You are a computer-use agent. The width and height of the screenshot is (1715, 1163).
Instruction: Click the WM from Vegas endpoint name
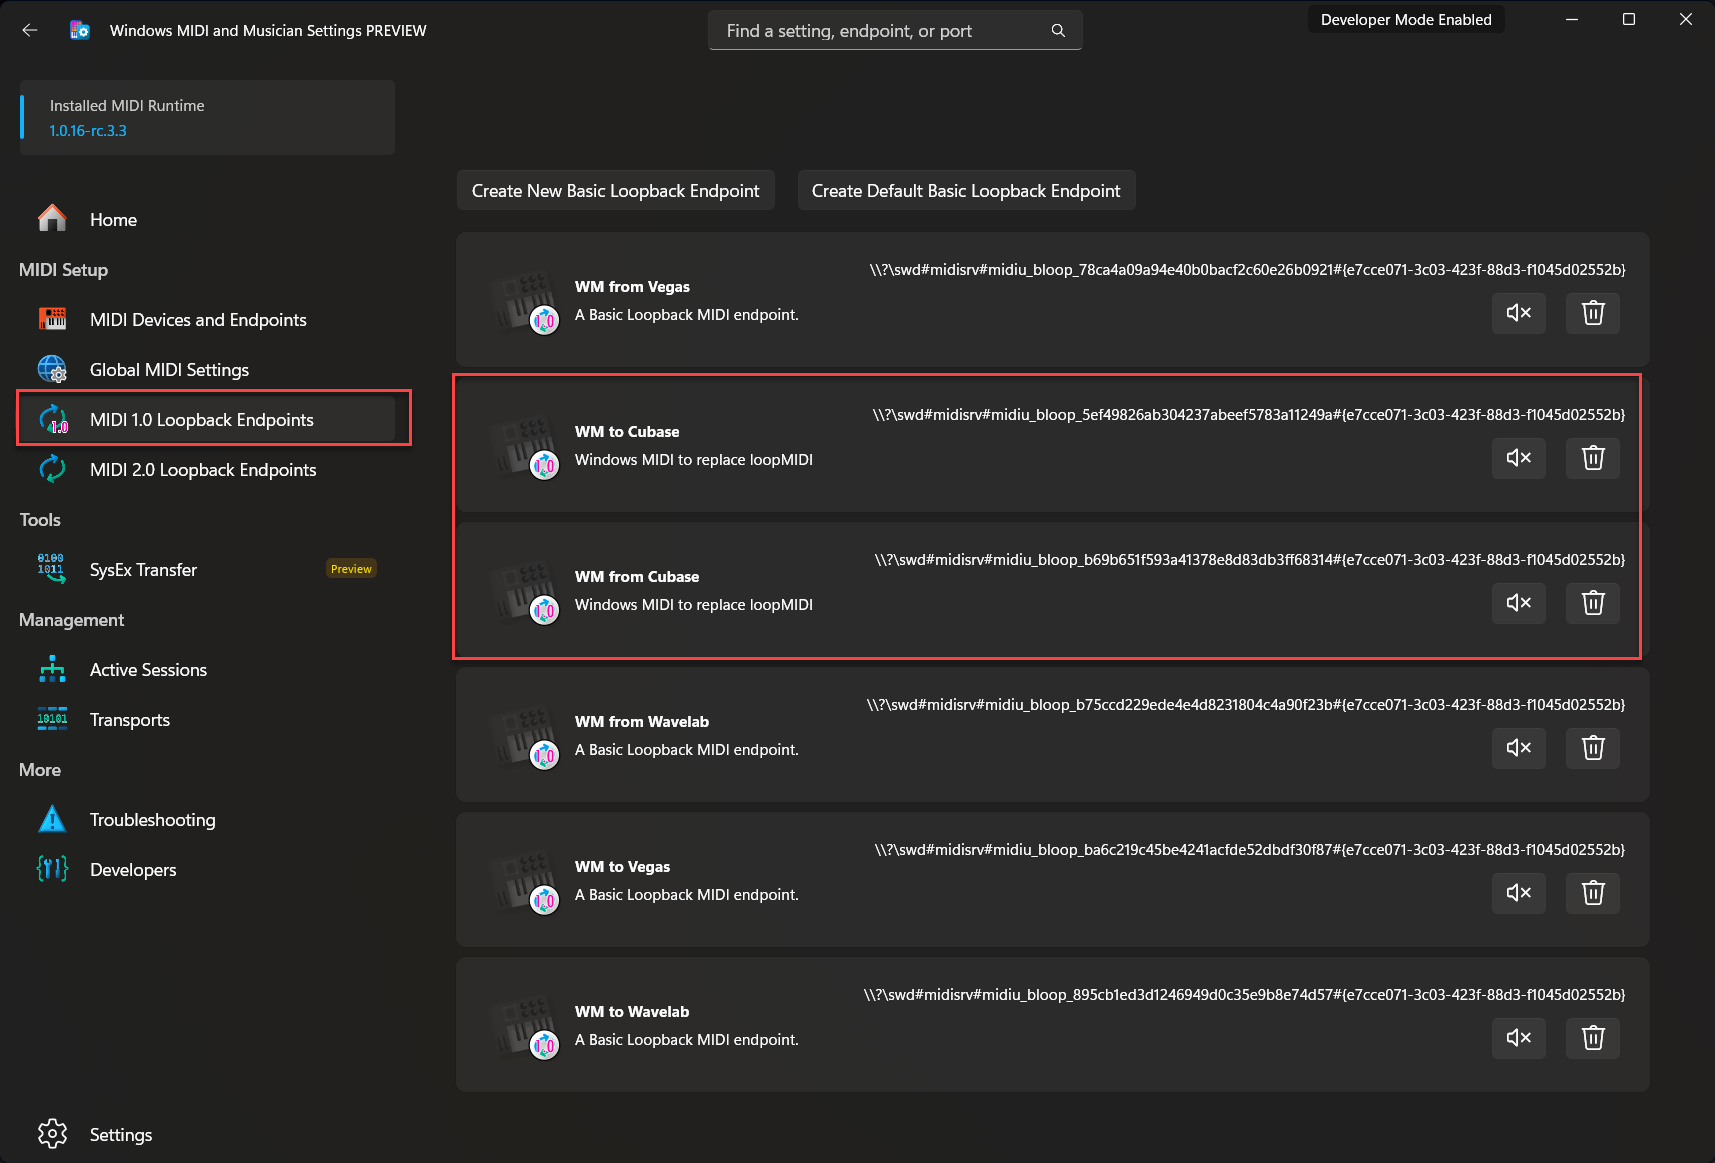click(x=632, y=287)
